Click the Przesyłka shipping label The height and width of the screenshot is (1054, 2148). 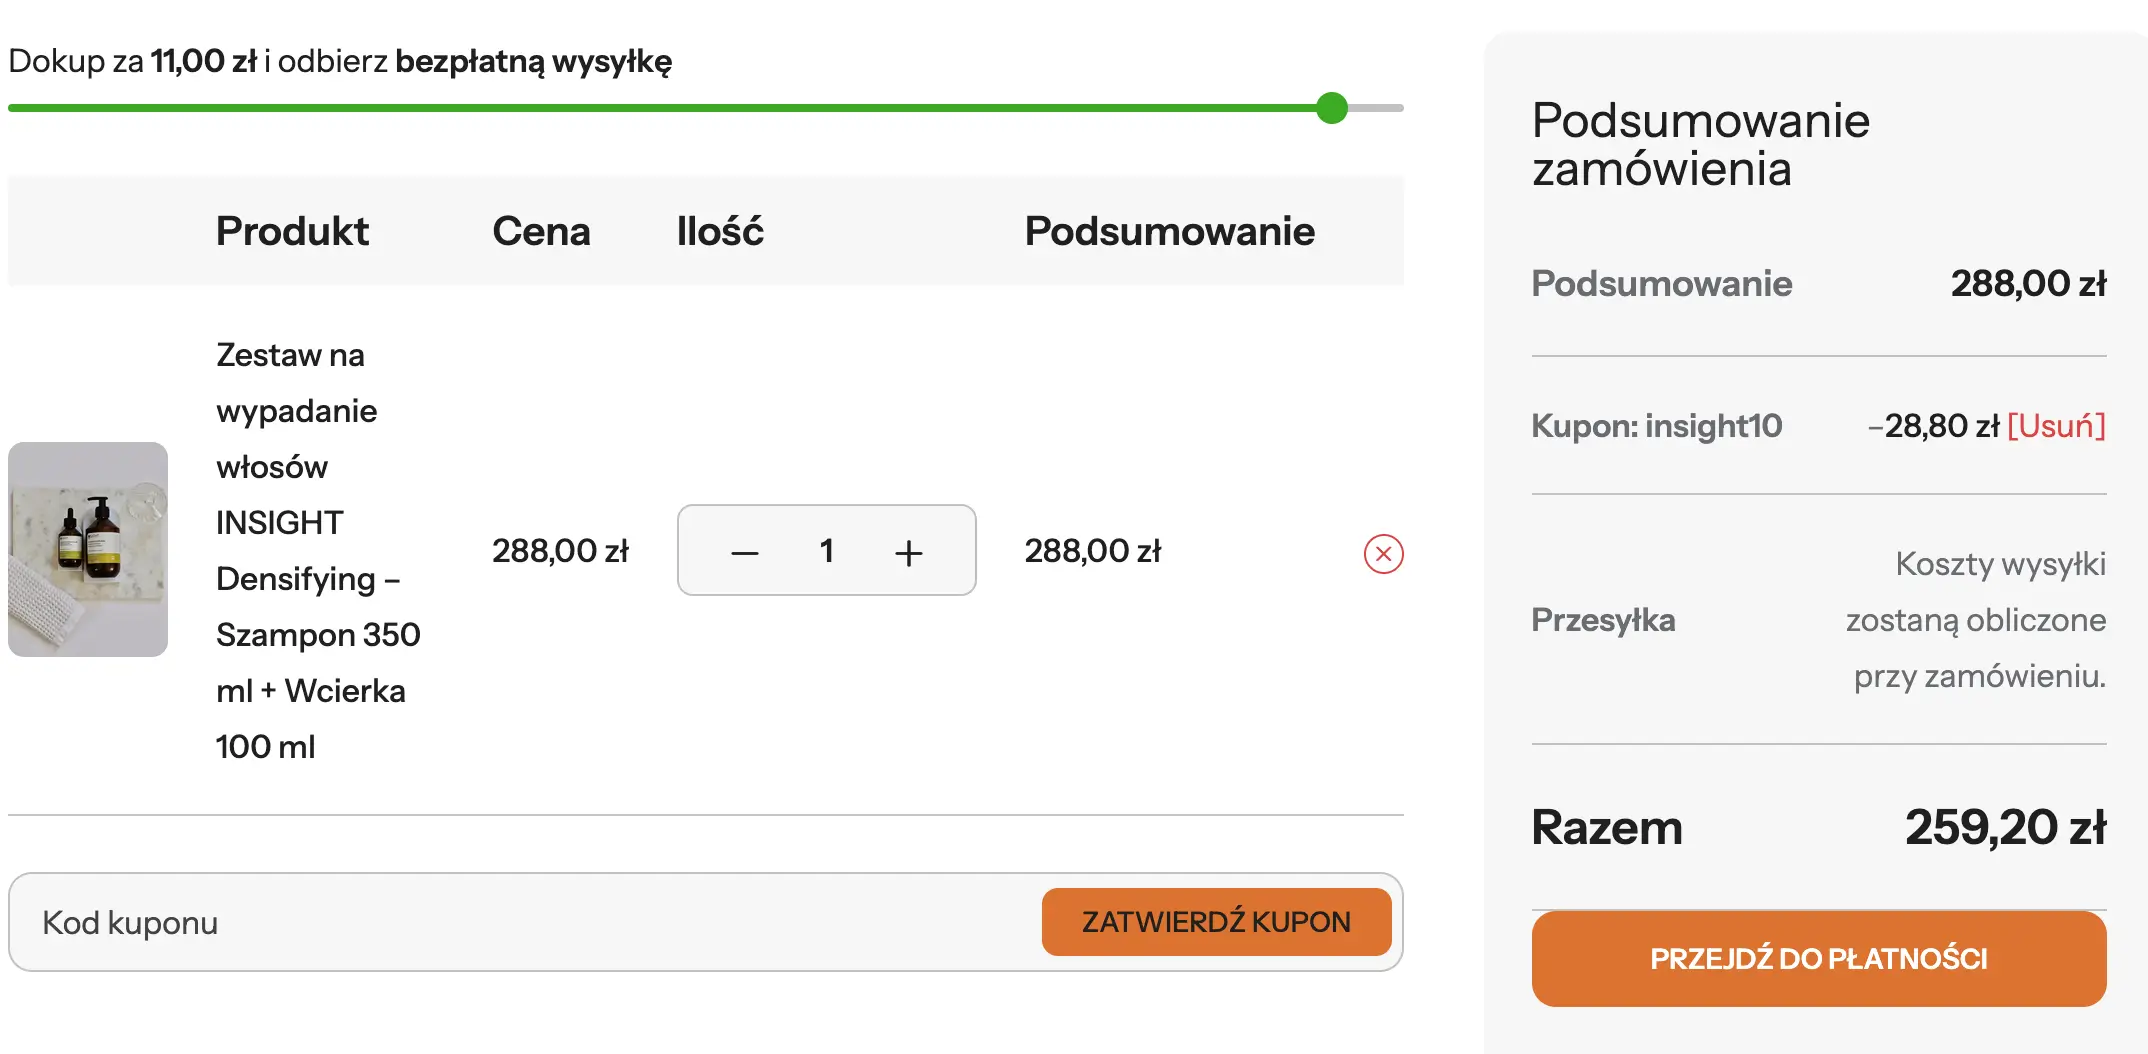tap(1603, 620)
